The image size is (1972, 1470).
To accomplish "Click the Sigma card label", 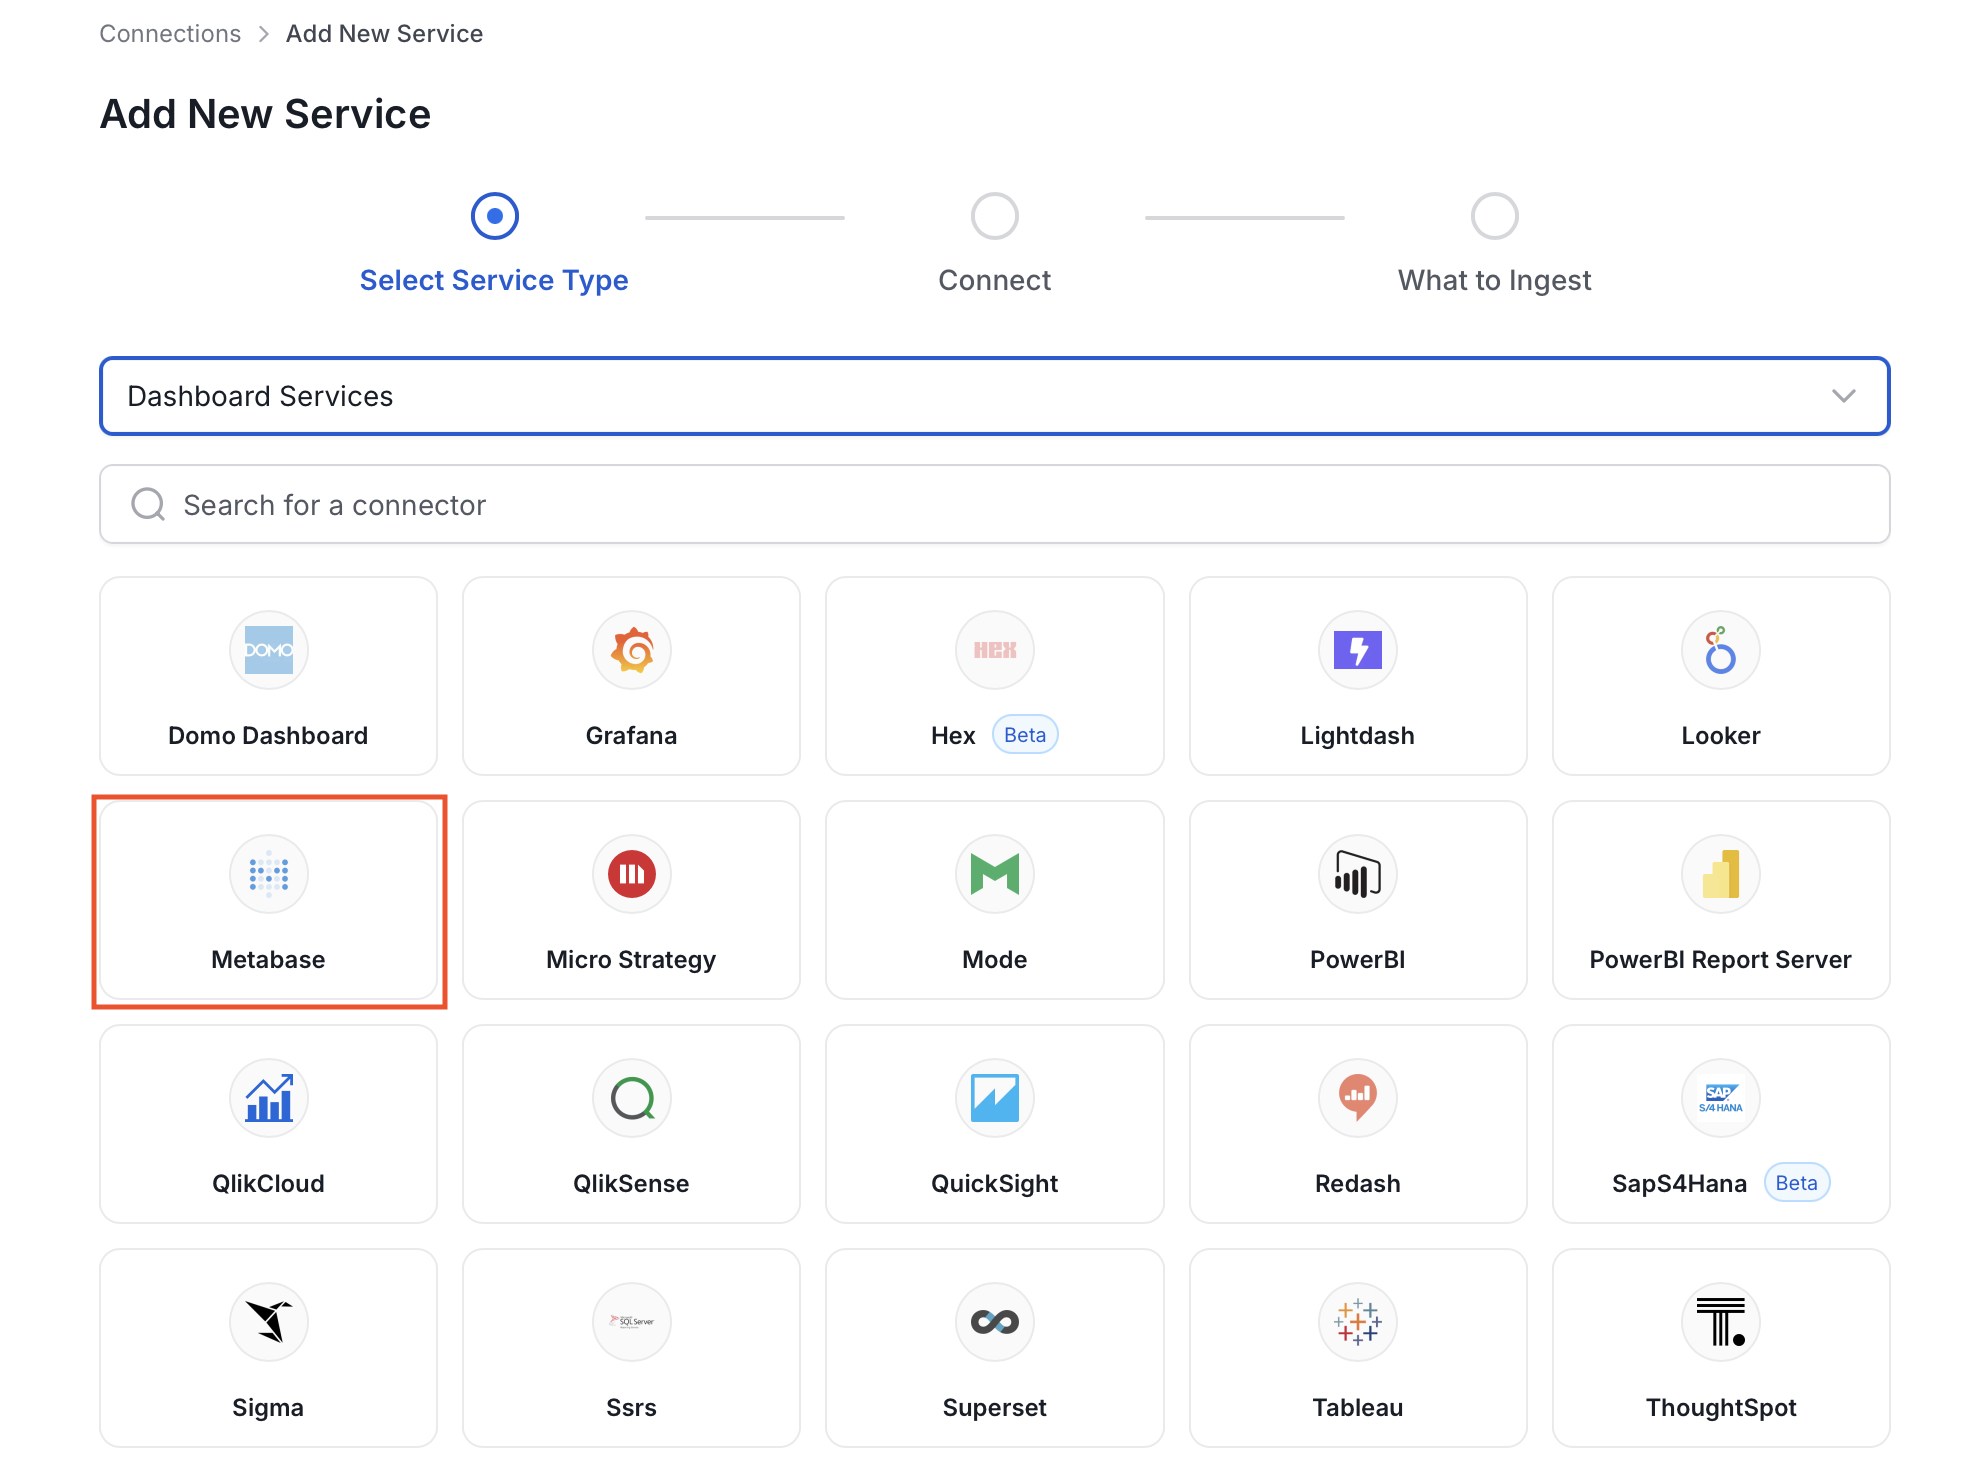I will [268, 1407].
